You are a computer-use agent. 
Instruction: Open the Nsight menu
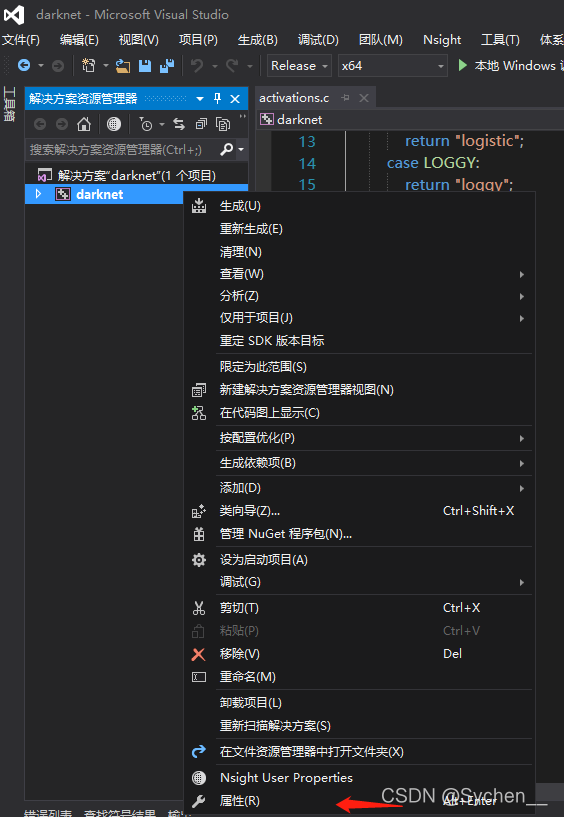pyautogui.click(x=442, y=40)
